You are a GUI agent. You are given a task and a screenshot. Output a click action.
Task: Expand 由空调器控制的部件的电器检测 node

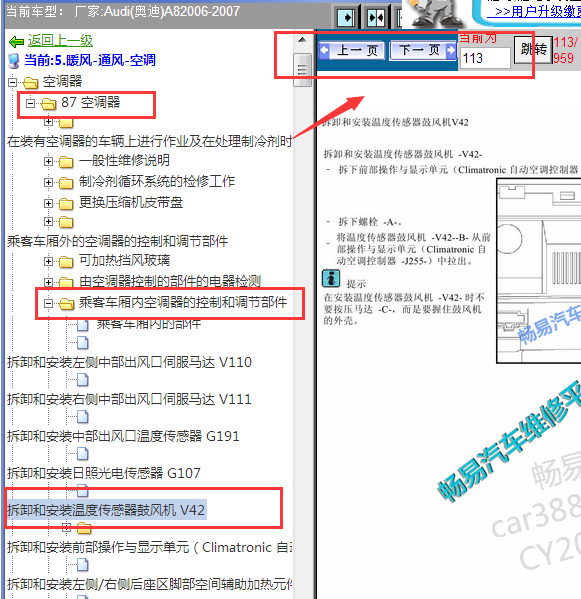point(48,282)
